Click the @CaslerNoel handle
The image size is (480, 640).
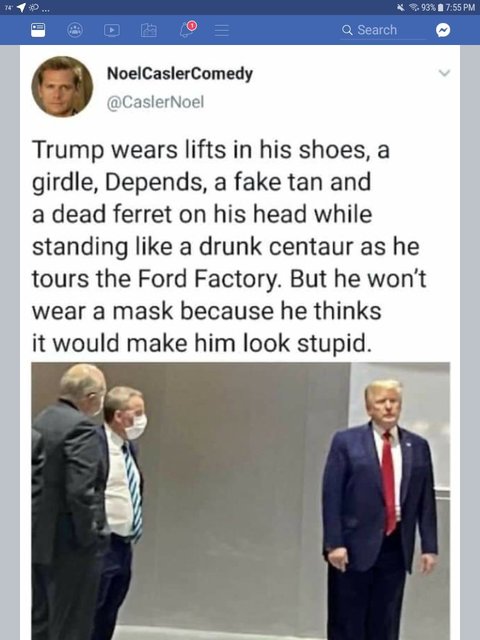pos(155,102)
